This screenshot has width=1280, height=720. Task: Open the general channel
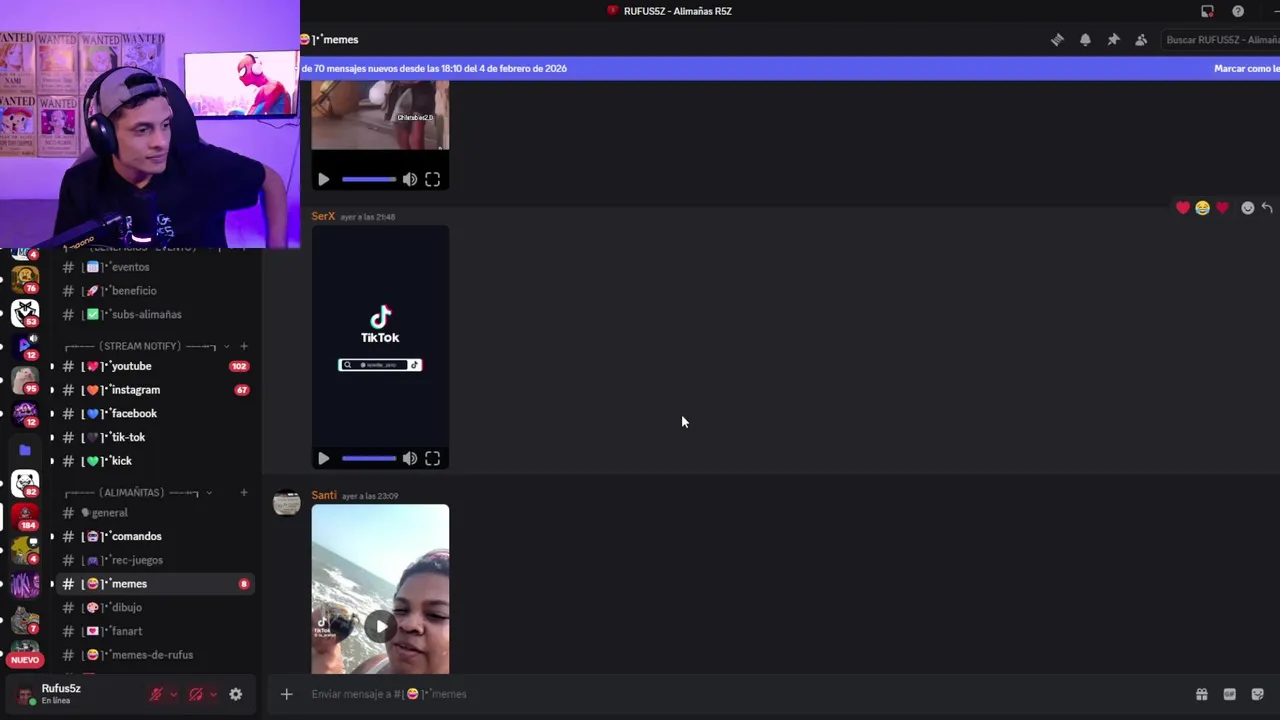tap(155, 513)
